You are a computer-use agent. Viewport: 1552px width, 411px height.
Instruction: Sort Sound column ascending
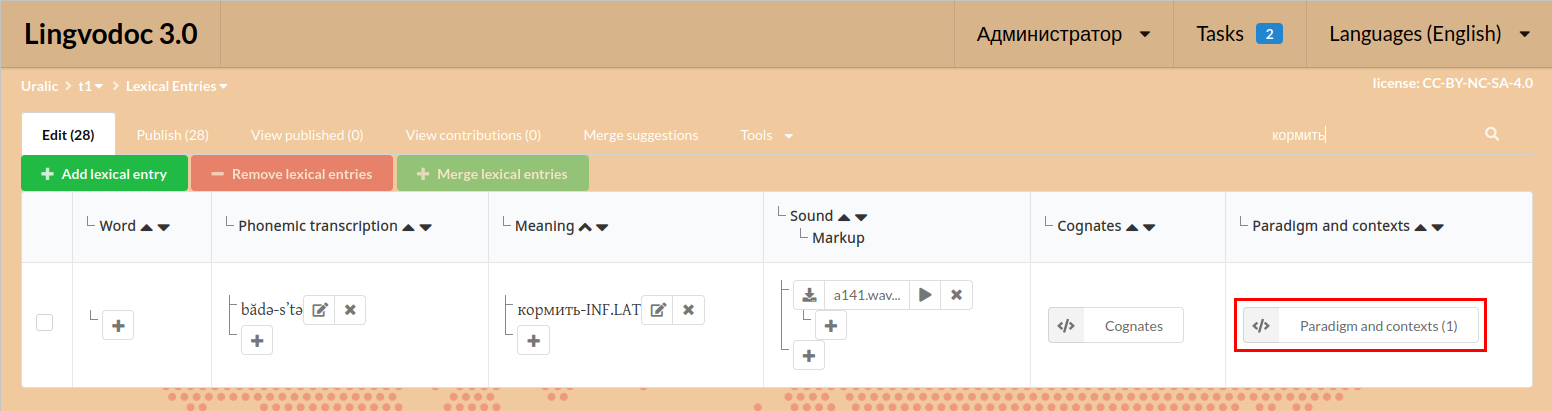[844, 216]
